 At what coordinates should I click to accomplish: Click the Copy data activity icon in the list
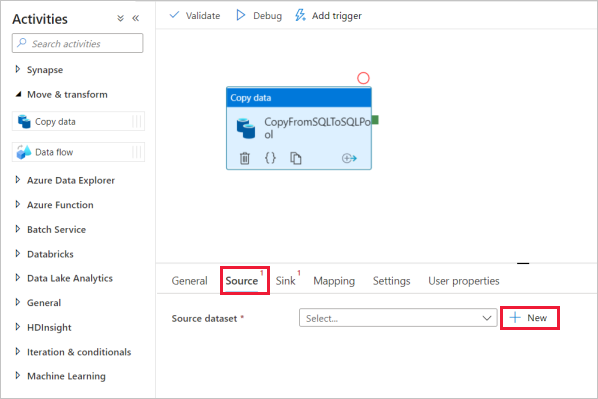pos(24,122)
